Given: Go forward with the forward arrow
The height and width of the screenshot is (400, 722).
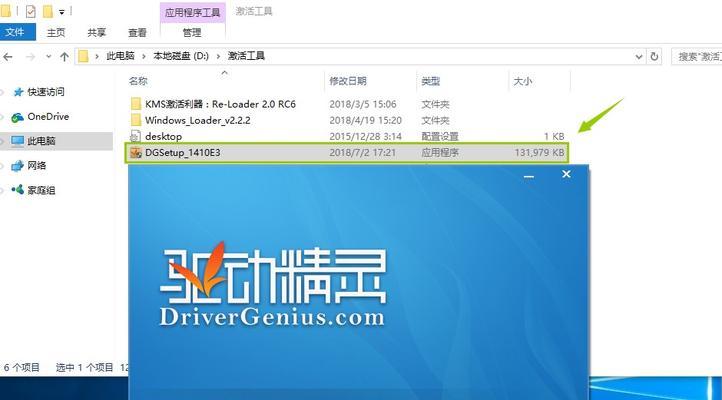Looking at the screenshot, I should click(30, 57).
